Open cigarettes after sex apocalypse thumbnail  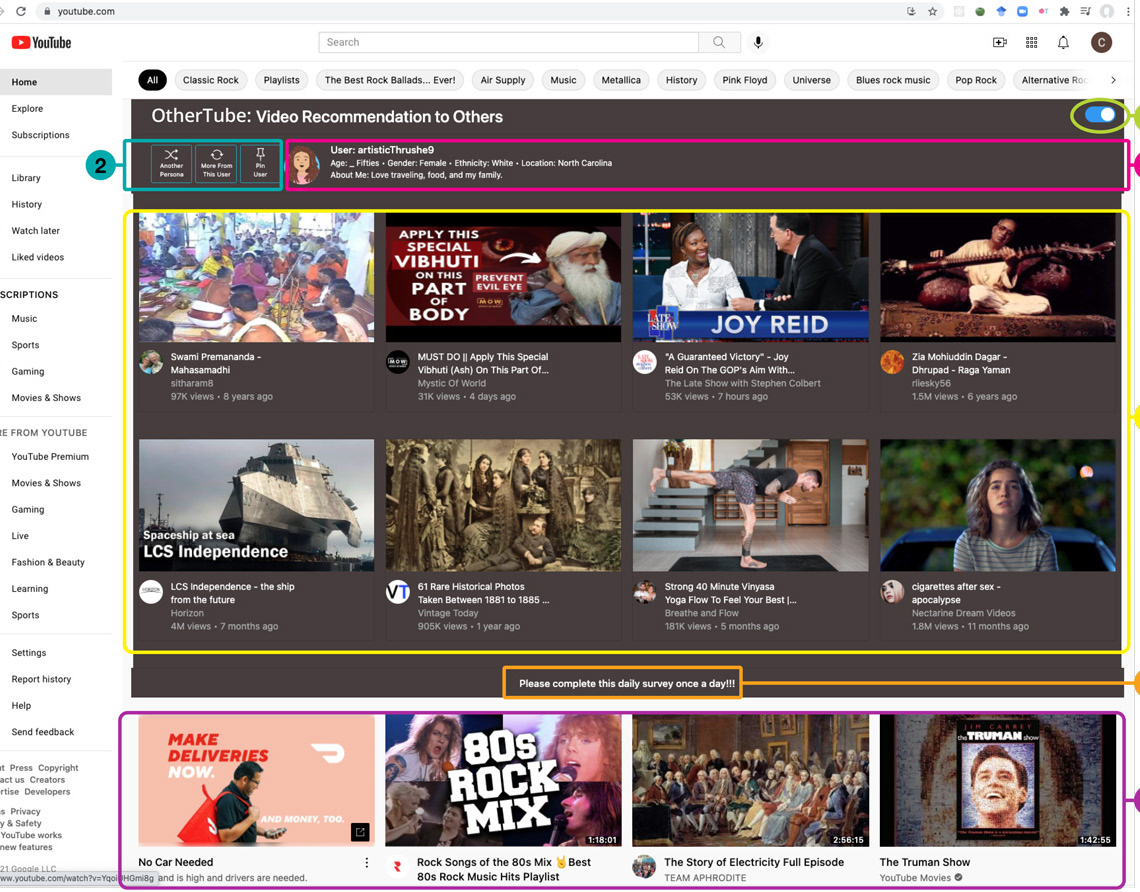point(998,505)
